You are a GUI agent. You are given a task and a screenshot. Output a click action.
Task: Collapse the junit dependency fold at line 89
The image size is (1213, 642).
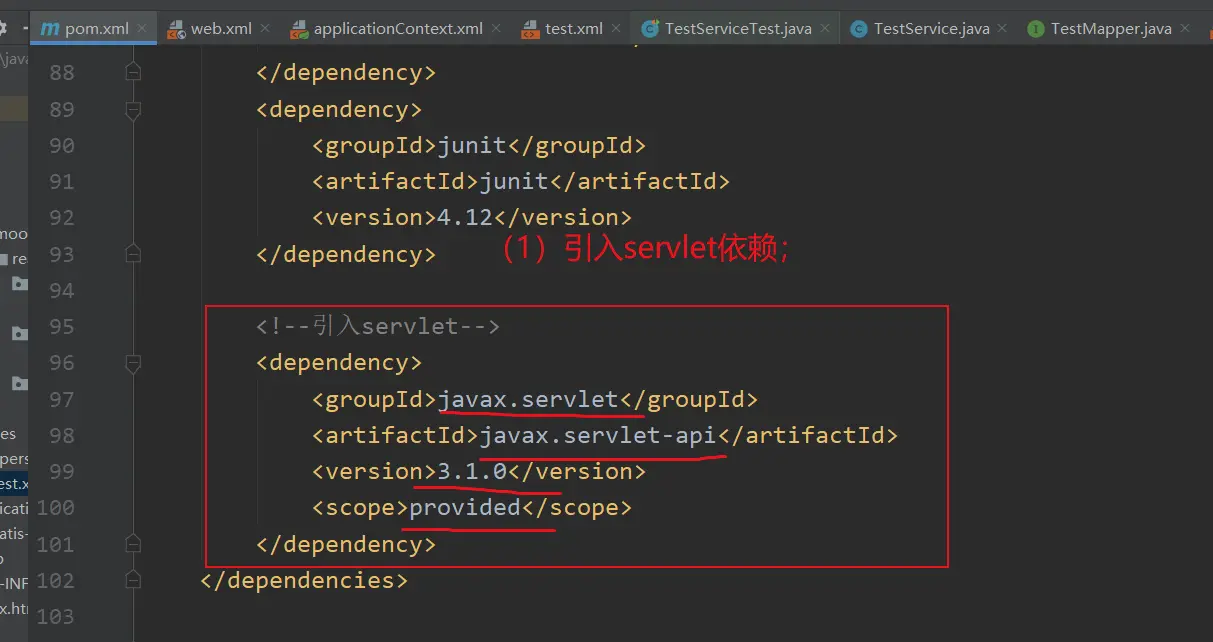(x=133, y=109)
